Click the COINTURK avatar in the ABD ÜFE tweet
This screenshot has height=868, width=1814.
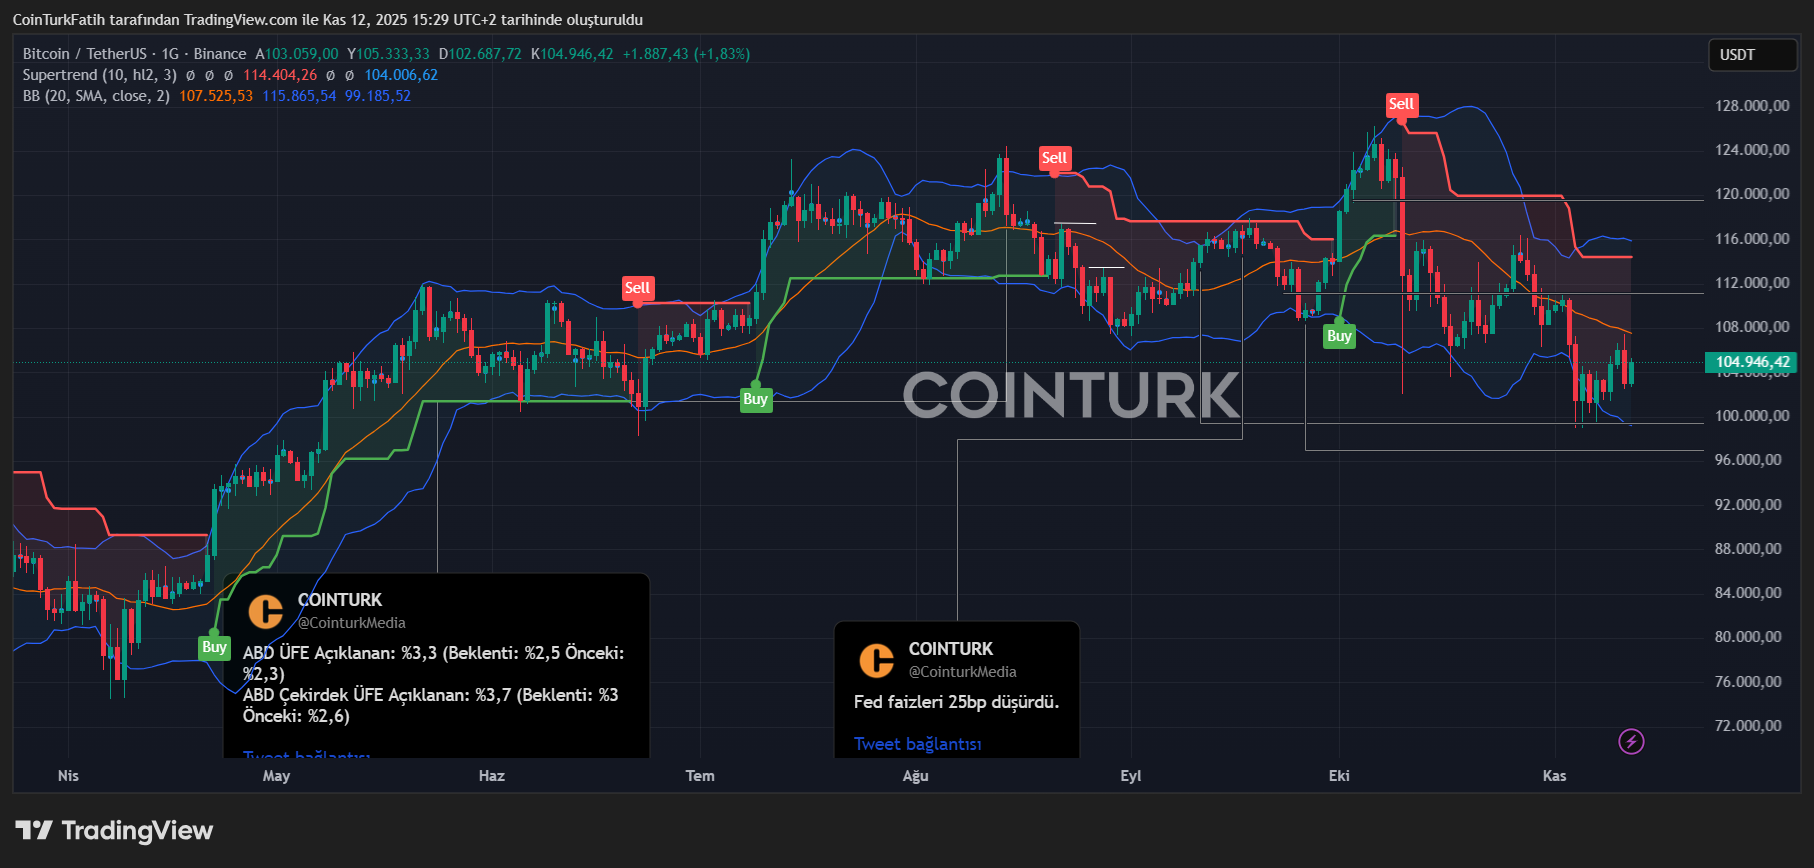pyautogui.click(x=266, y=611)
